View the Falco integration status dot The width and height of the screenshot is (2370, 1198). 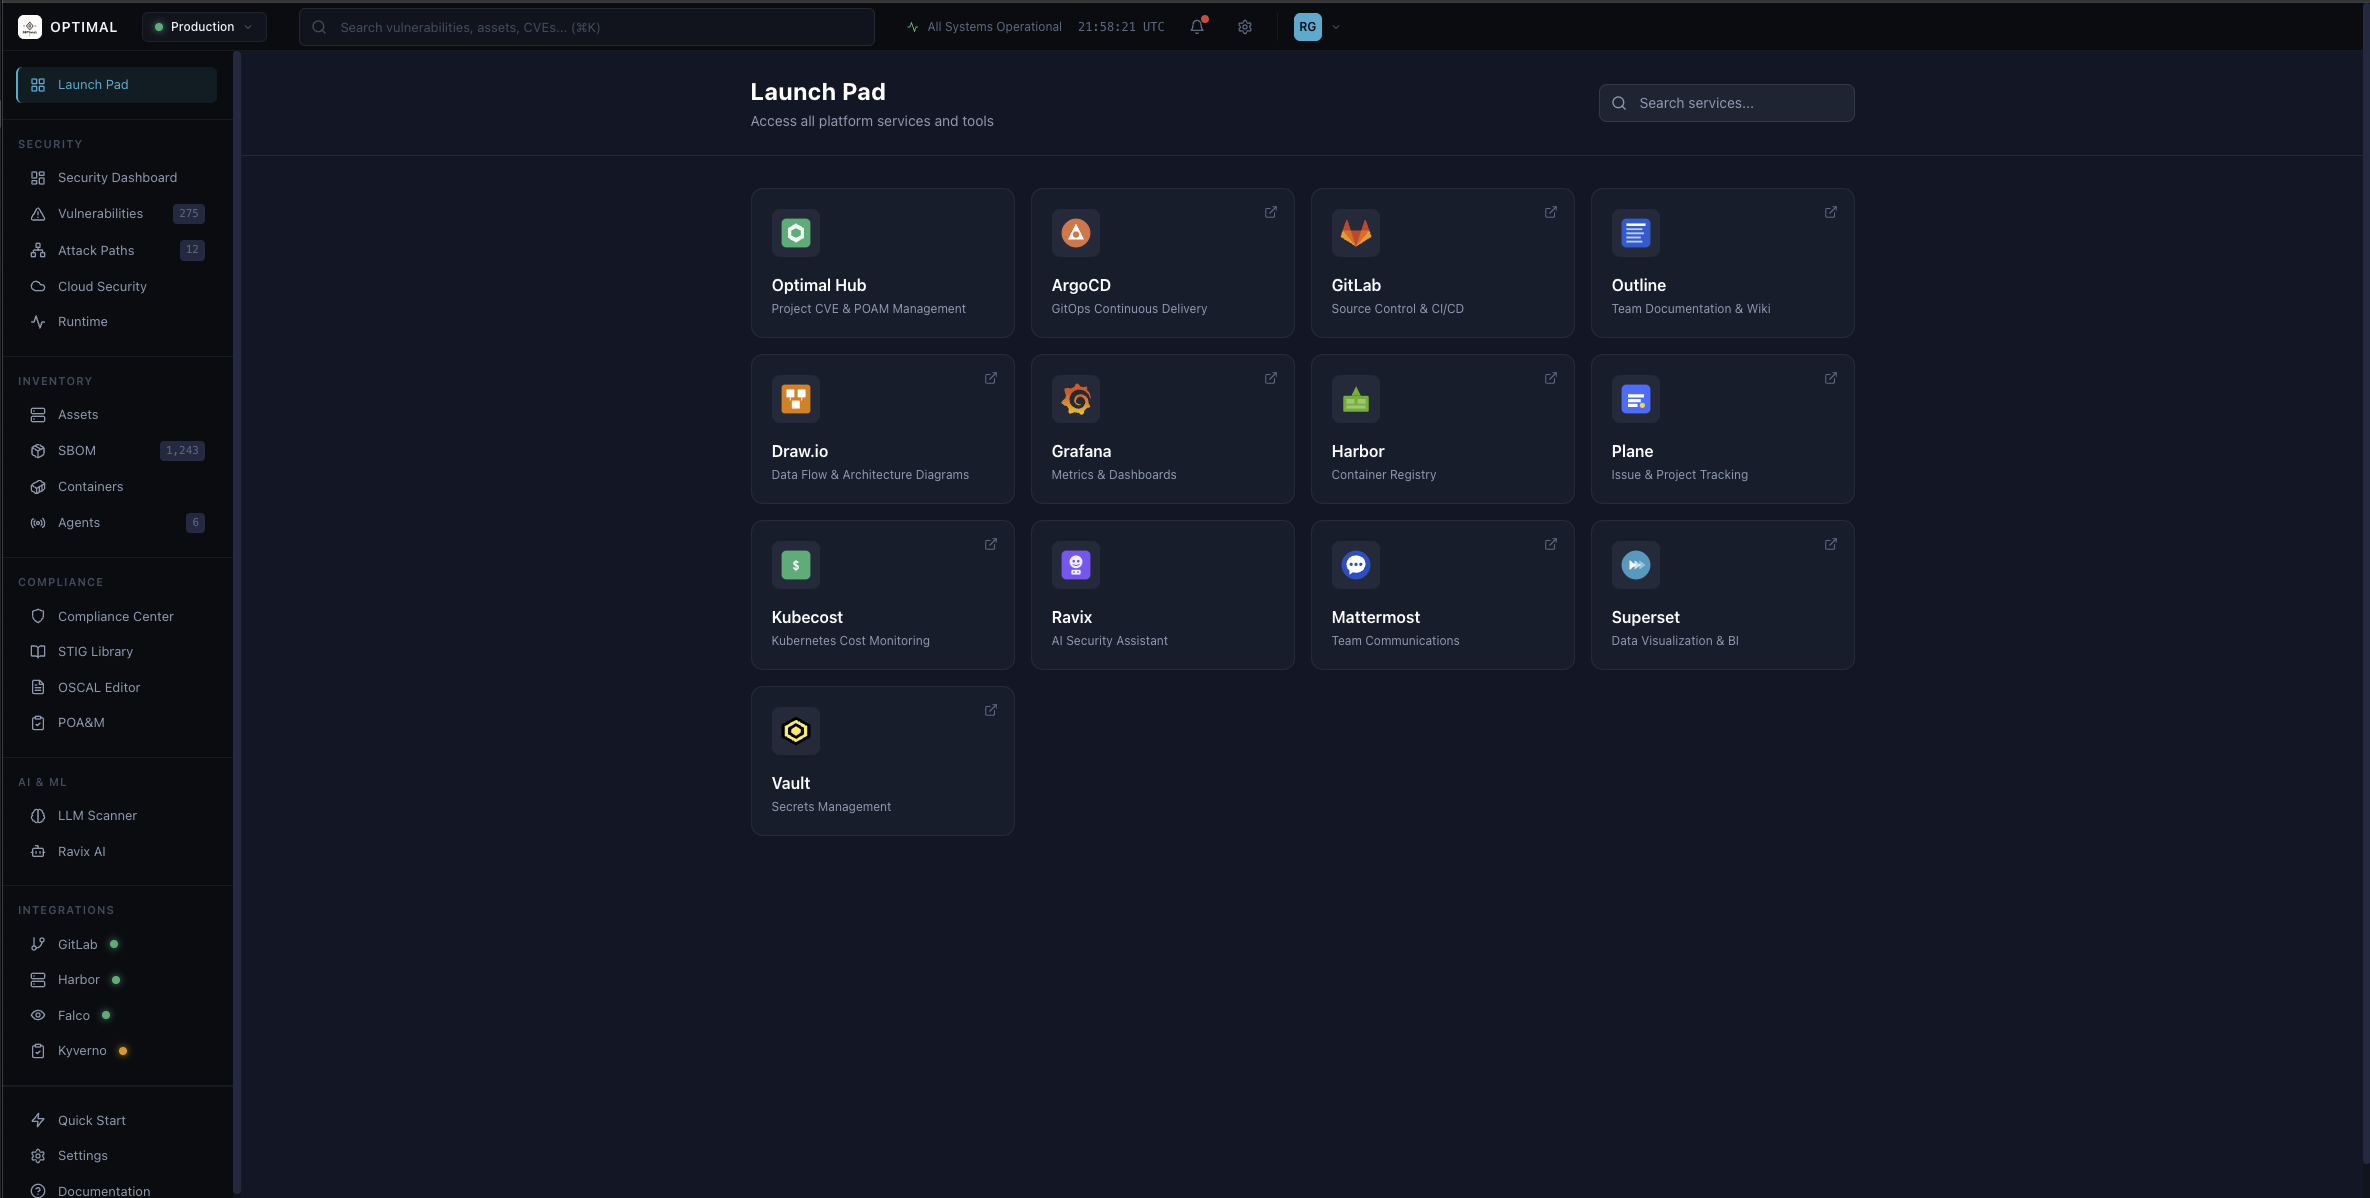coord(106,1015)
